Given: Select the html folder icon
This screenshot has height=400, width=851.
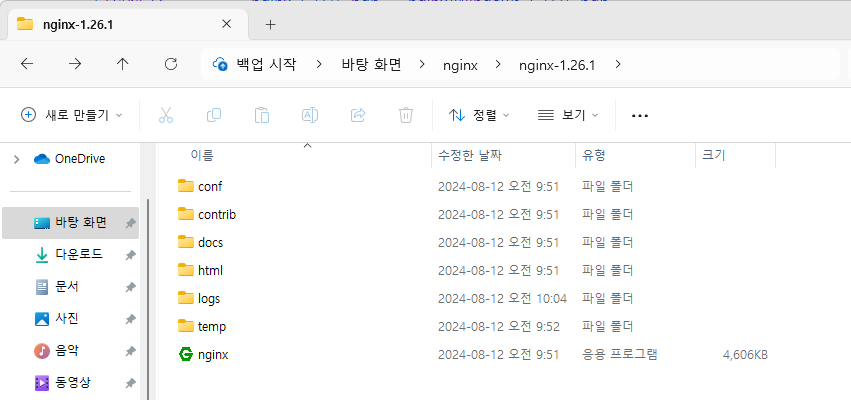Looking at the screenshot, I should [x=186, y=270].
